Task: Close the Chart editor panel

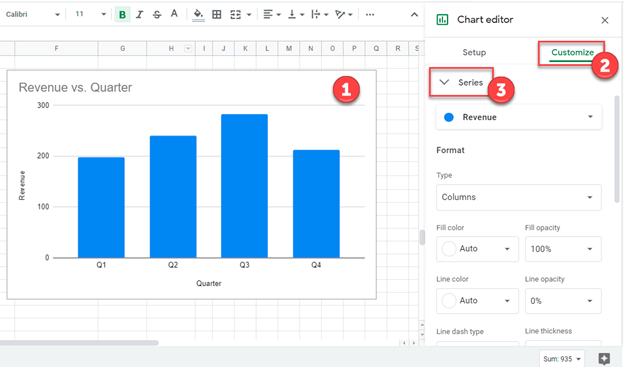Action: click(604, 20)
